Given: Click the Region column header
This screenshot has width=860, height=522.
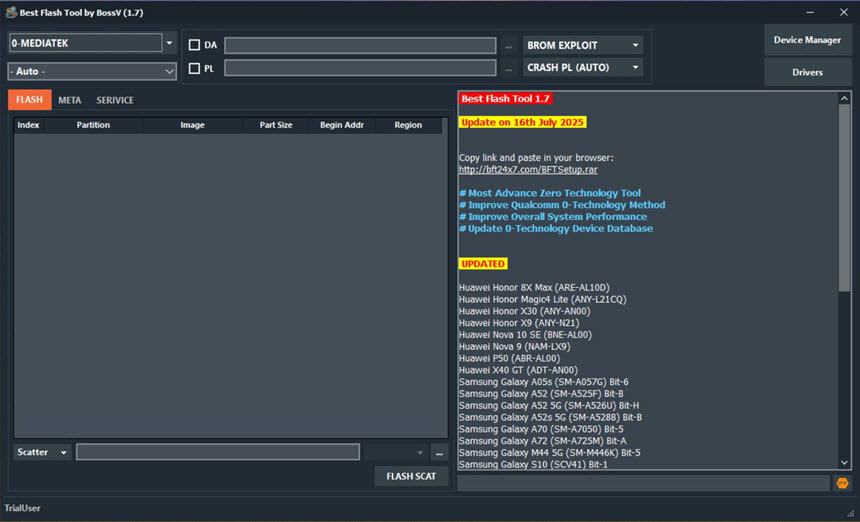Looking at the screenshot, I should click(x=408, y=125).
